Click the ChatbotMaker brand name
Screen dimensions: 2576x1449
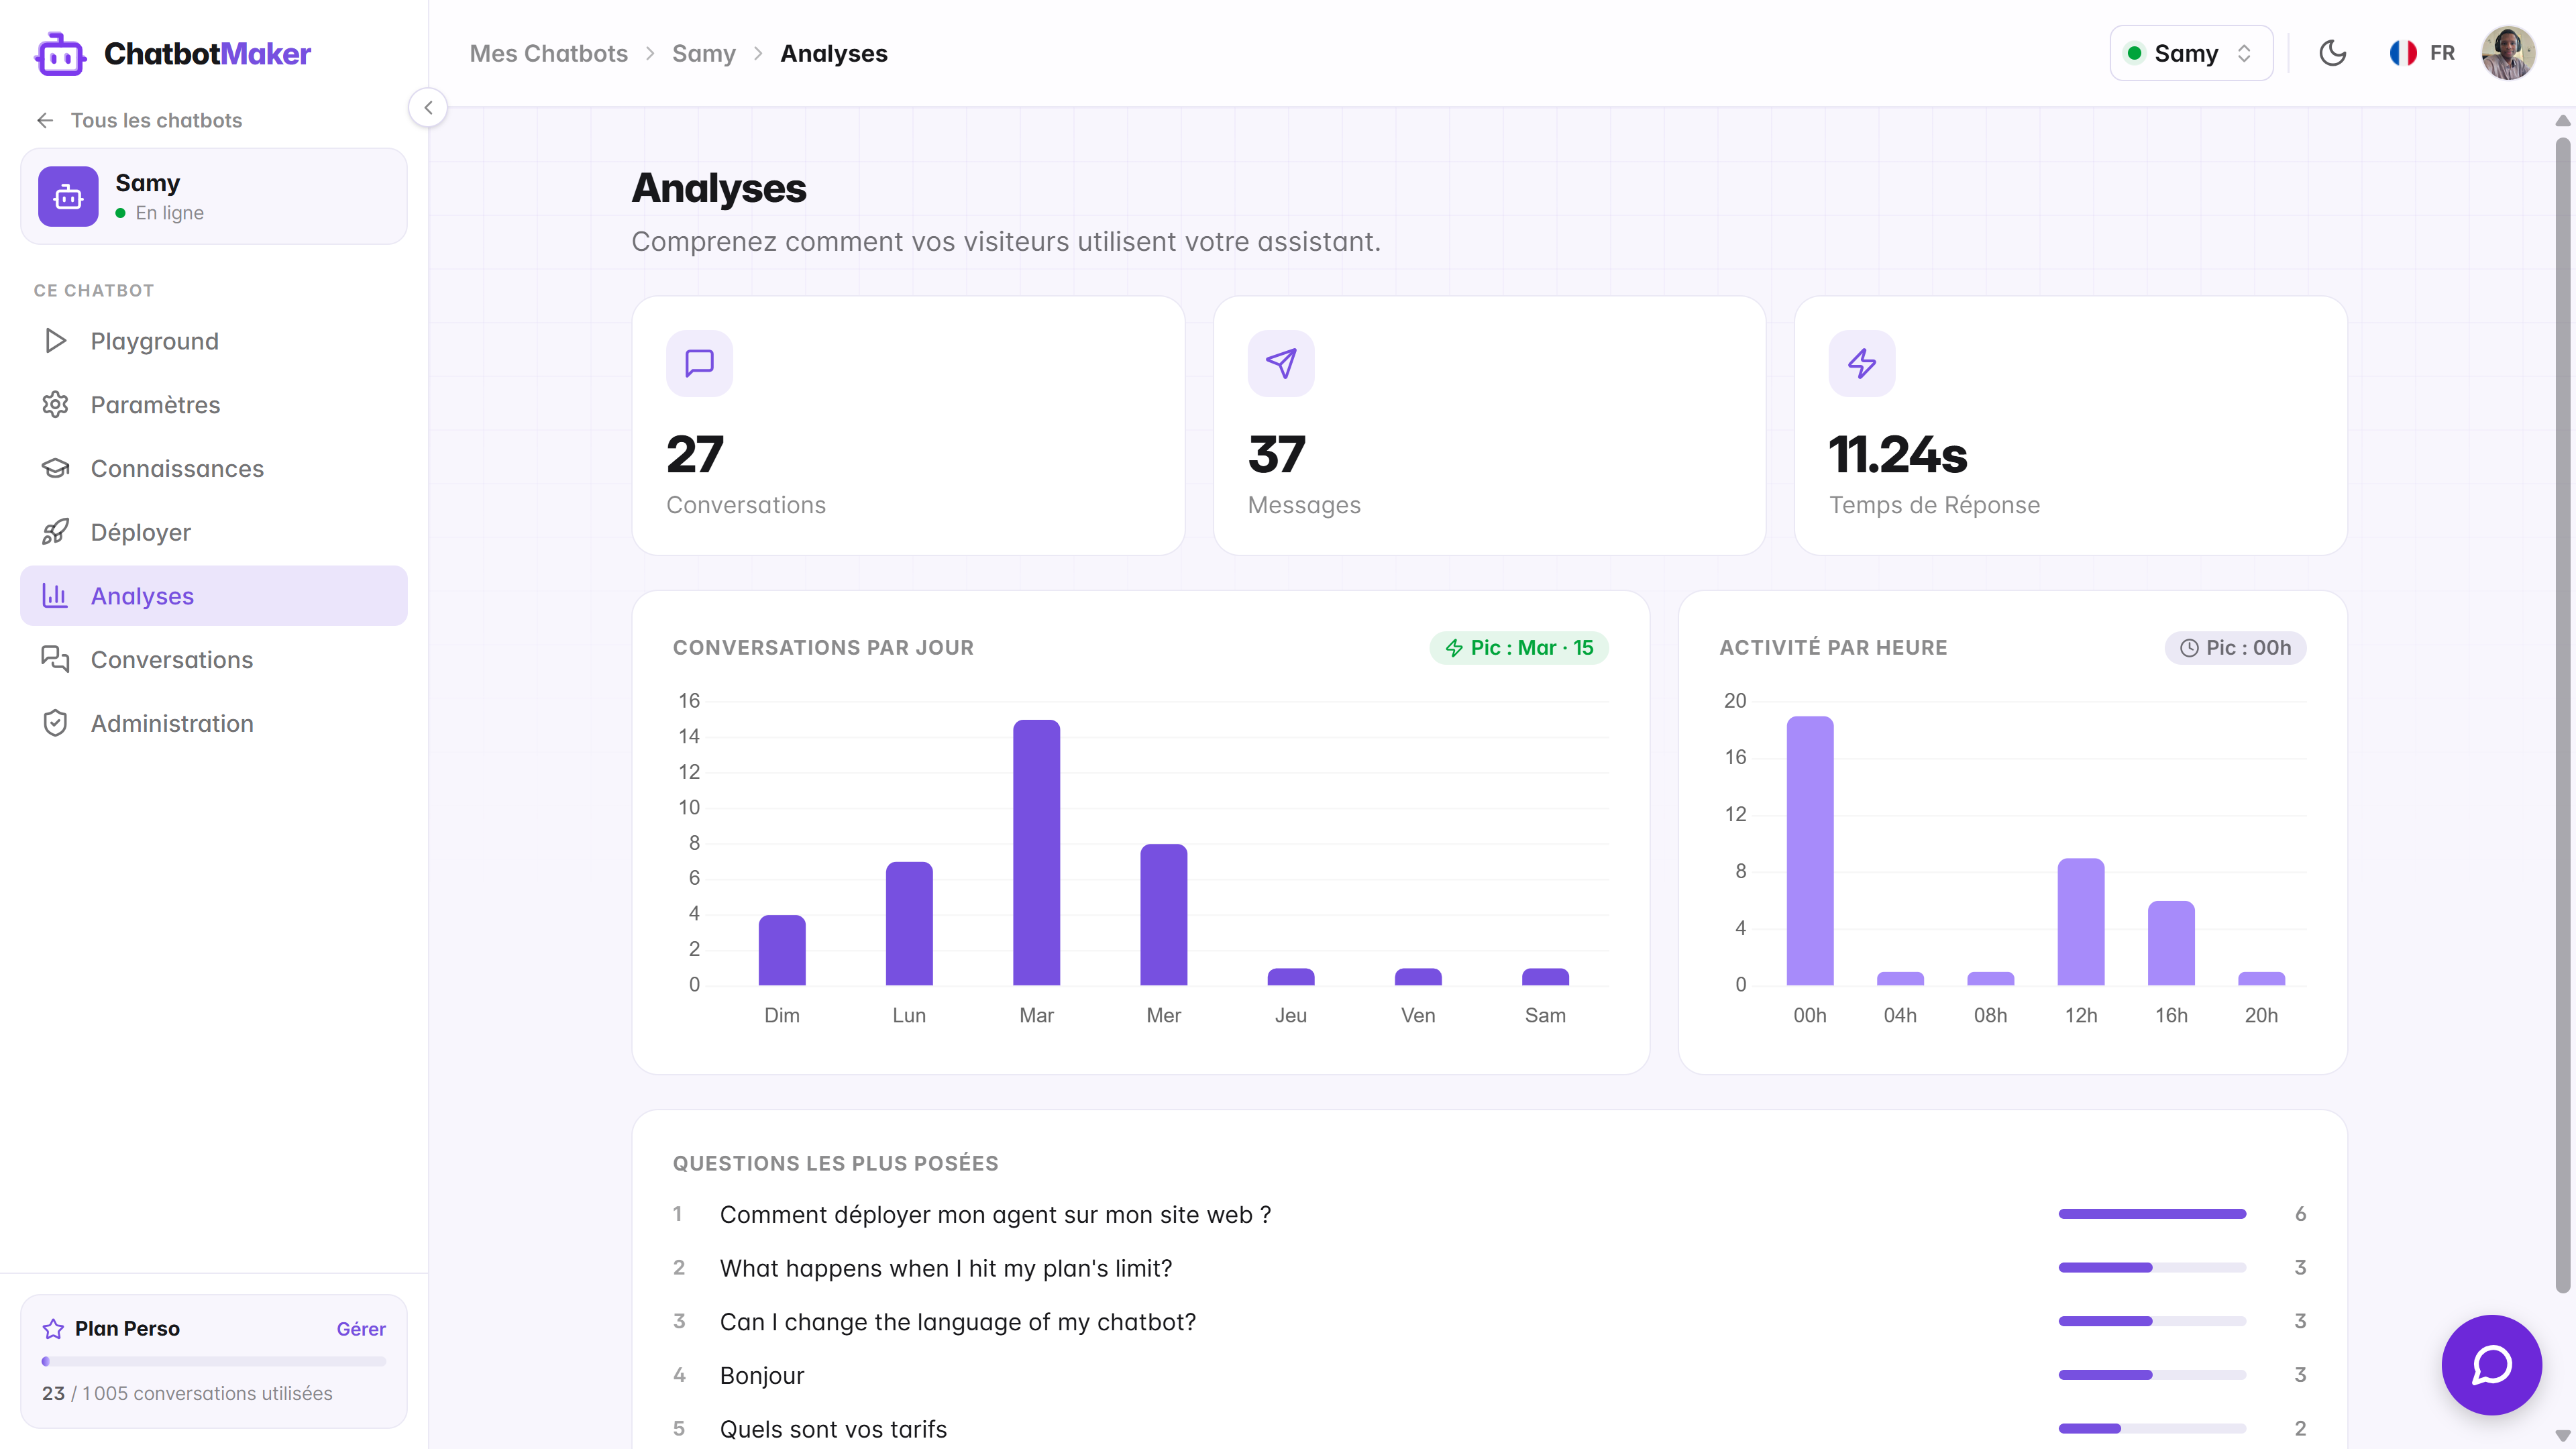click(208, 54)
